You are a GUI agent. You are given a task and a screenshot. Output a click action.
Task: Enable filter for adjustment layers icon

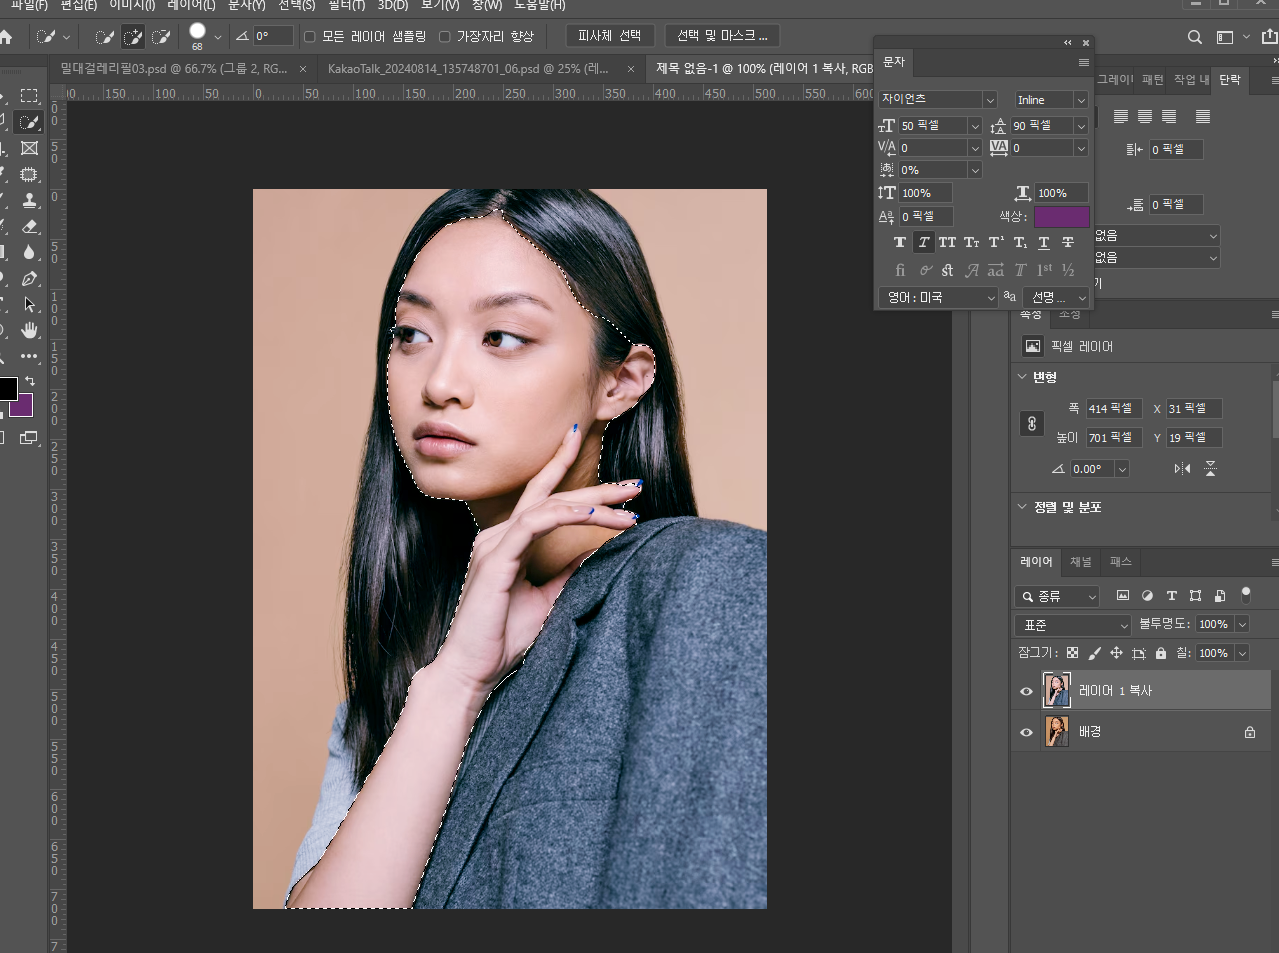tap(1147, 595)
